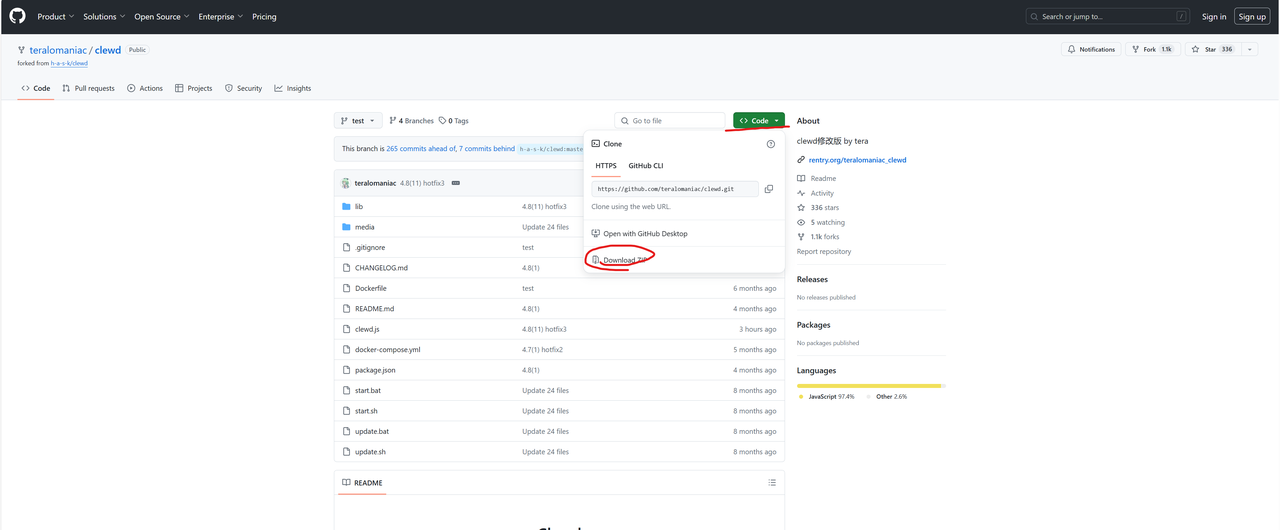Screen dimensions: 1280x530
Task: Open the 0 Tags link
Action: (x=453, y=120)
